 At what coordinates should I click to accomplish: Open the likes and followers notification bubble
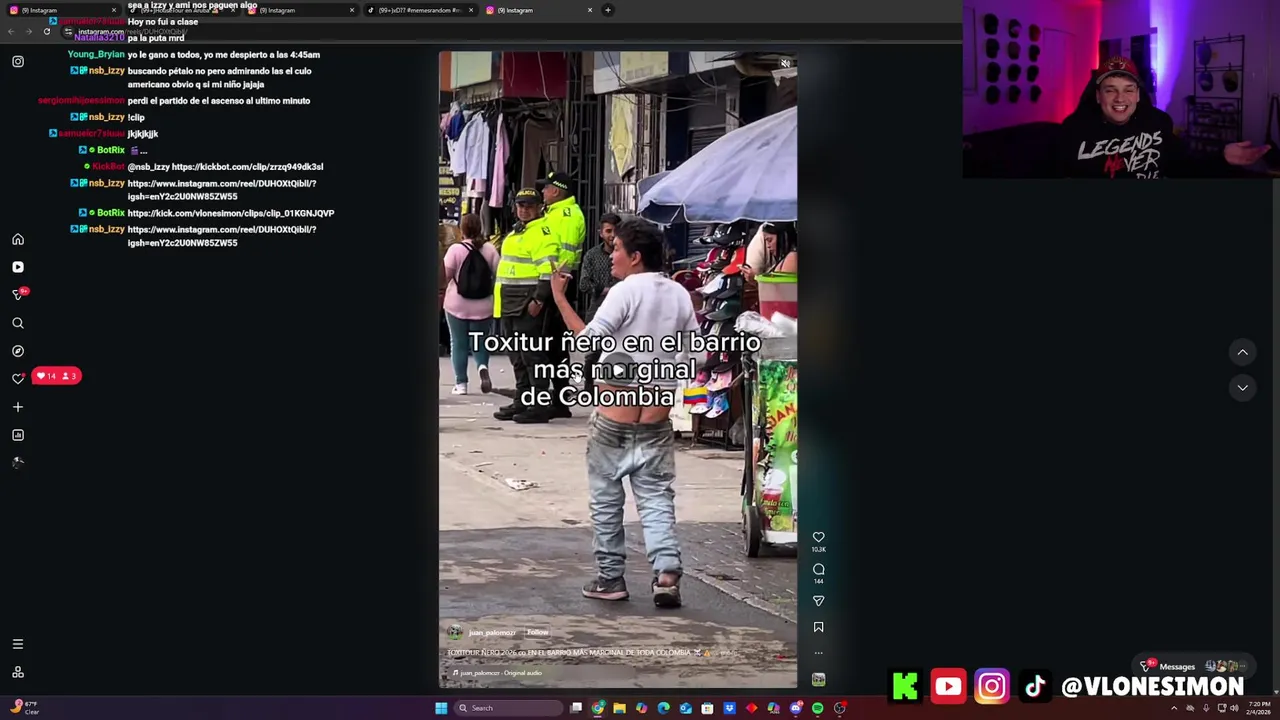click(x=56, y=376)
